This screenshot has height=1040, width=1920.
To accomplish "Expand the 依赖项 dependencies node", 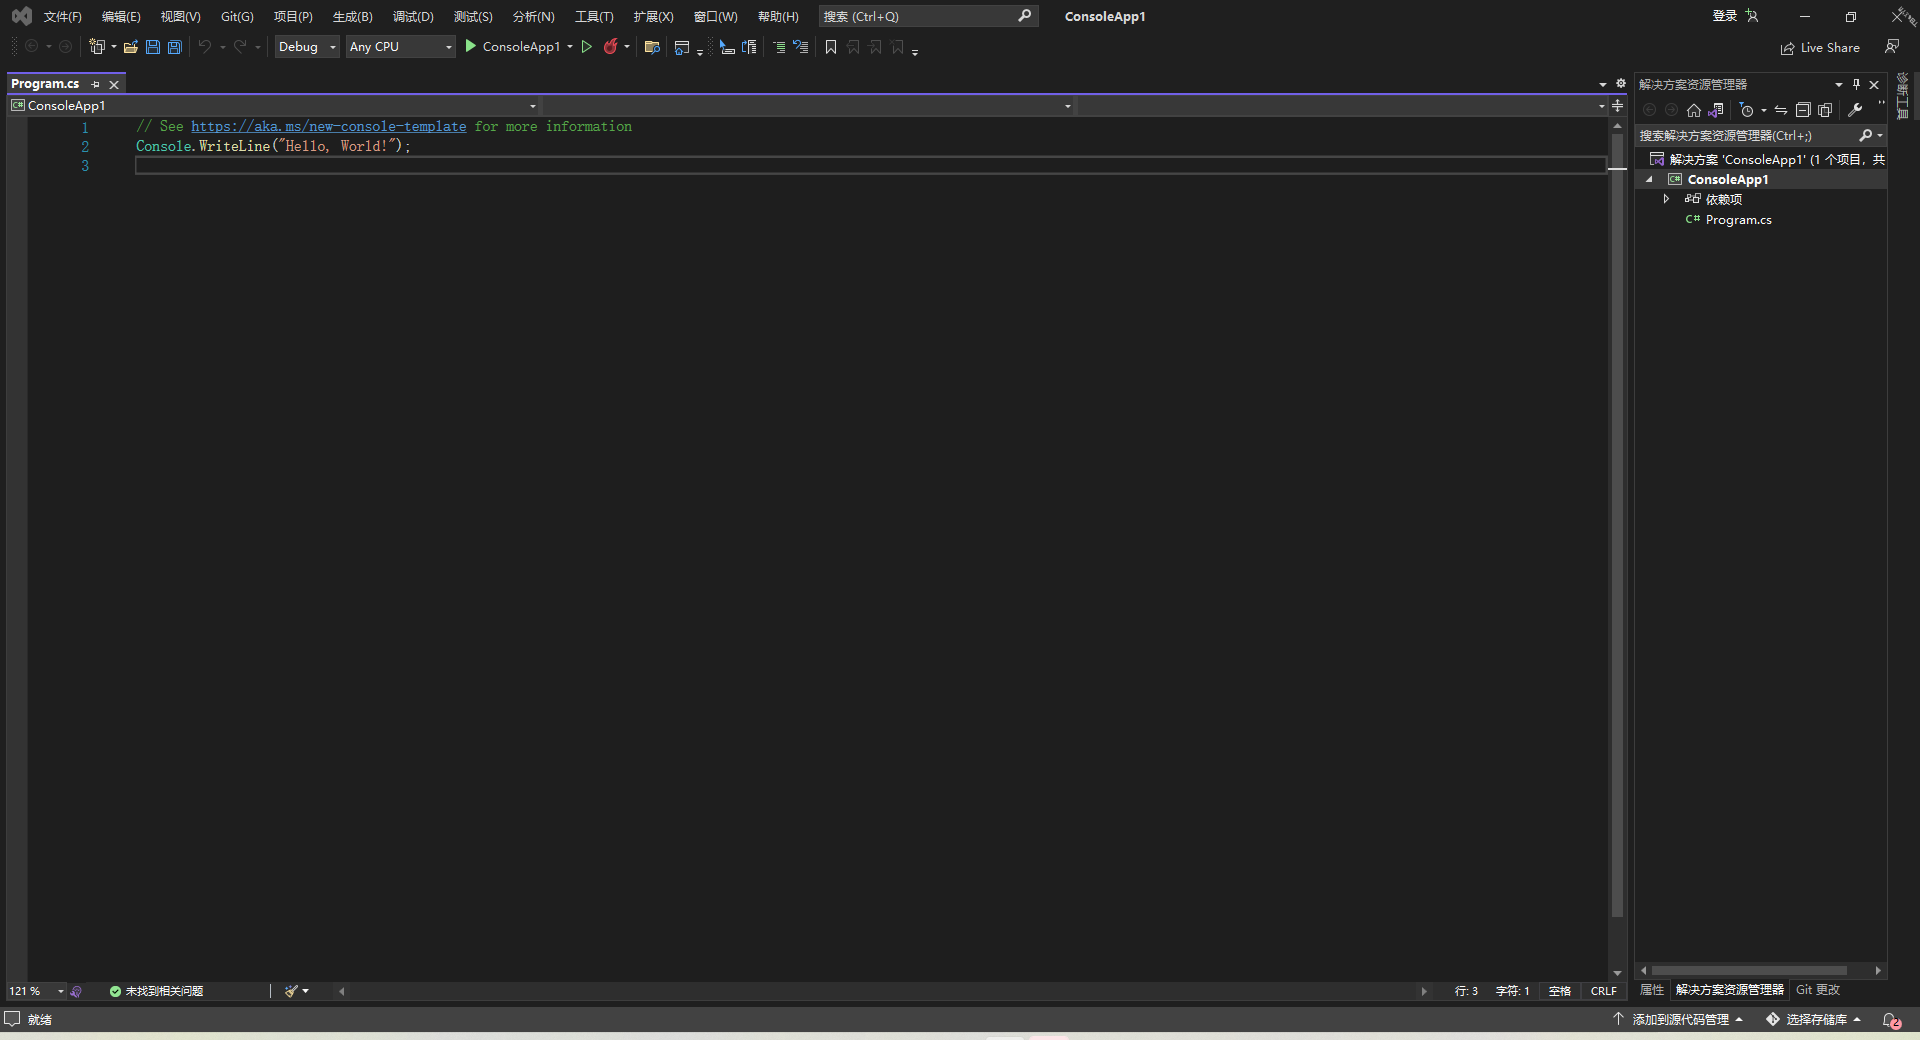I will [x=1666, y=199].
